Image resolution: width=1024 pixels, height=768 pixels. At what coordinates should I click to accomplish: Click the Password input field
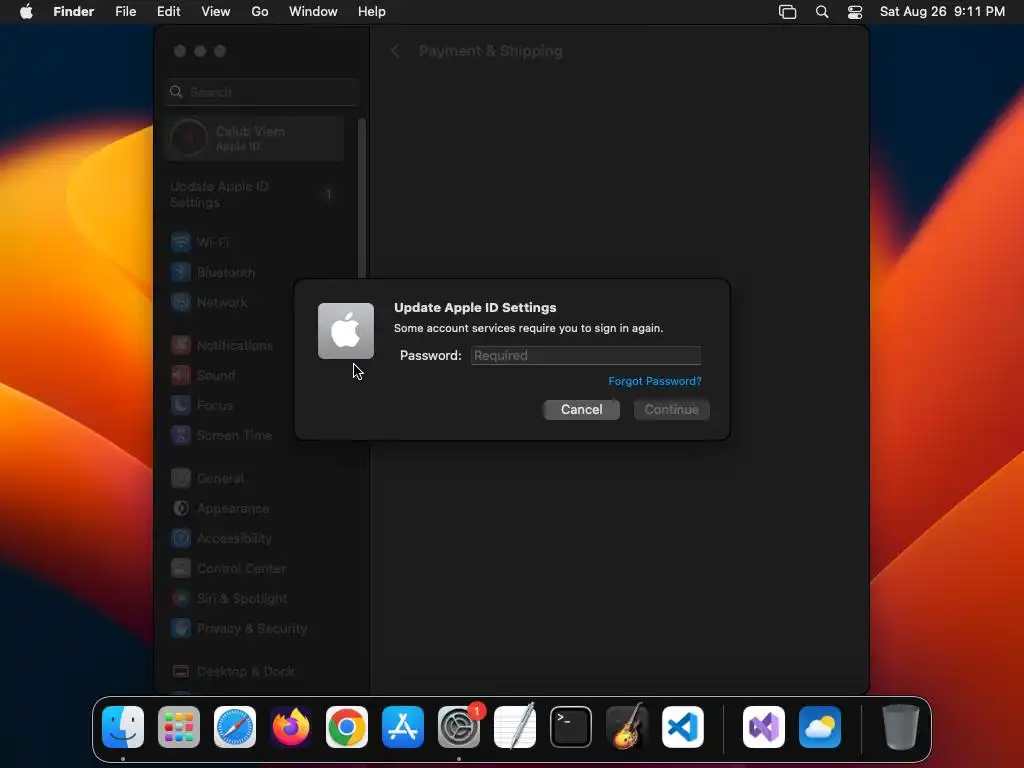pos(586,355)
